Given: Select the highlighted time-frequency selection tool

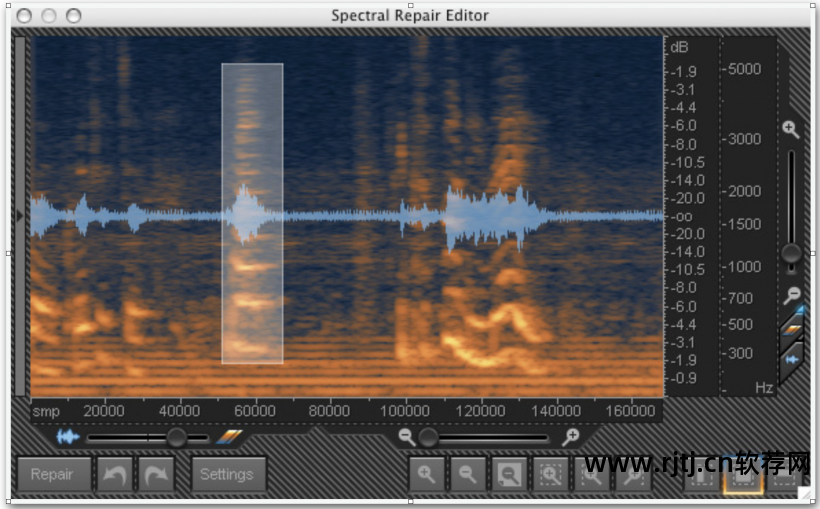Looking at the screenshot, I should click(743, 475).
